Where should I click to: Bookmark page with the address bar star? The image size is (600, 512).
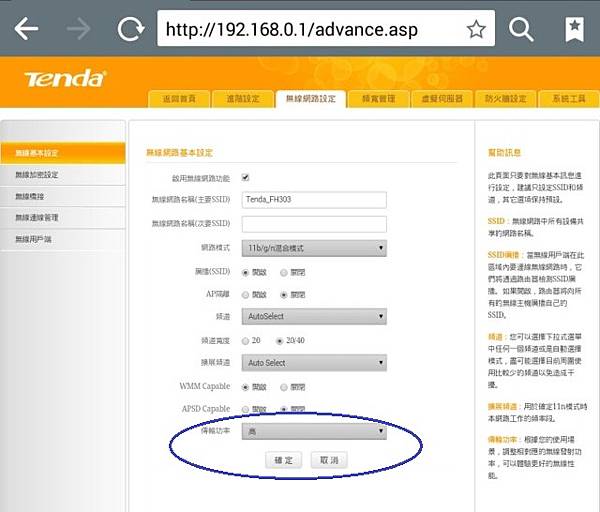coord(476,29)
